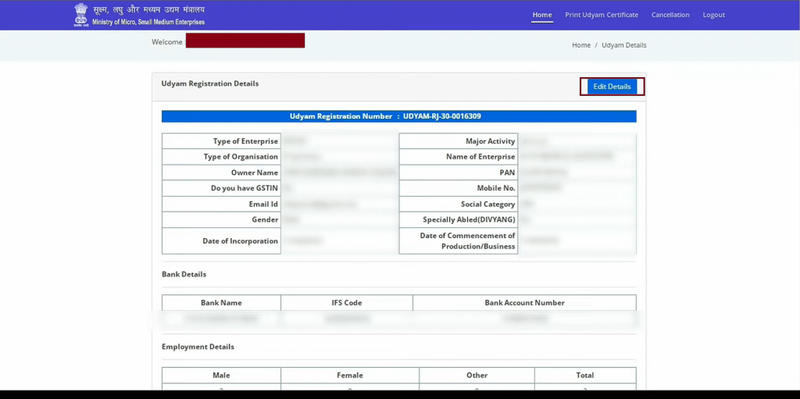Select the Mobile No. label

pos(496,188)
